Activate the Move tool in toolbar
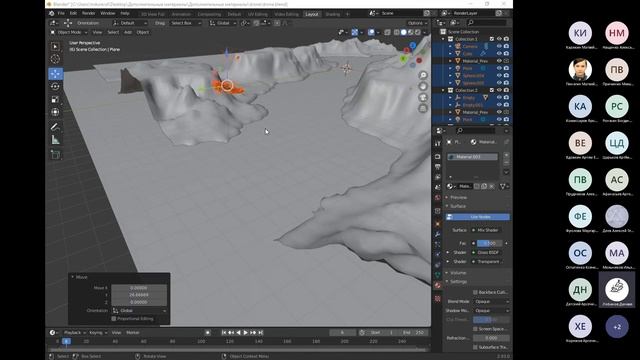The width and height of the screenshot is (640, 360). (x=56, y=73)
